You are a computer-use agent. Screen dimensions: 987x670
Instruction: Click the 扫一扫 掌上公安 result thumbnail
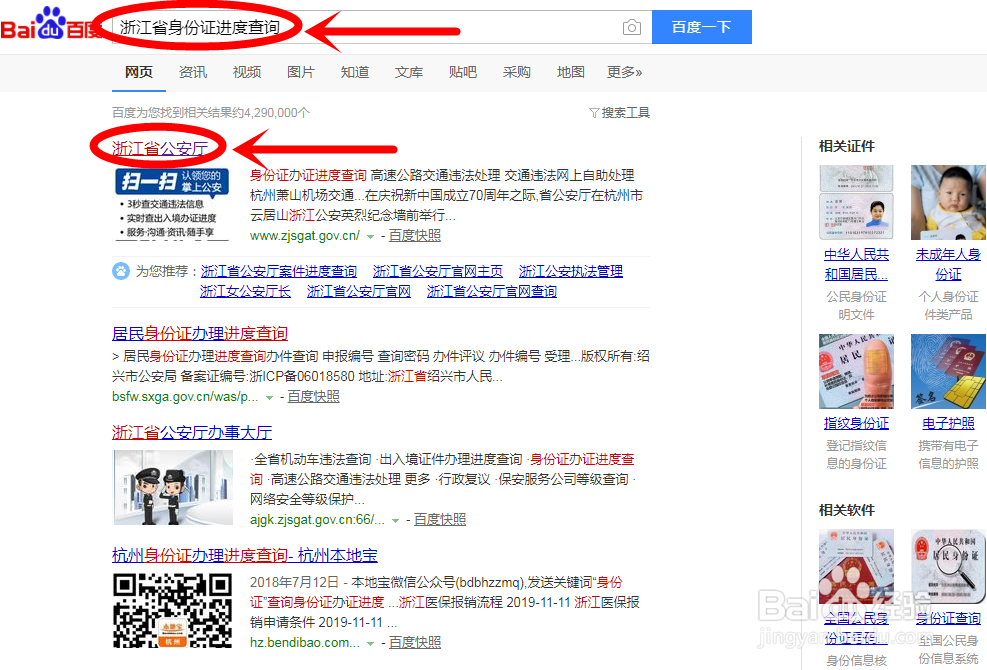pyautogui.click(x=171, y=205)
